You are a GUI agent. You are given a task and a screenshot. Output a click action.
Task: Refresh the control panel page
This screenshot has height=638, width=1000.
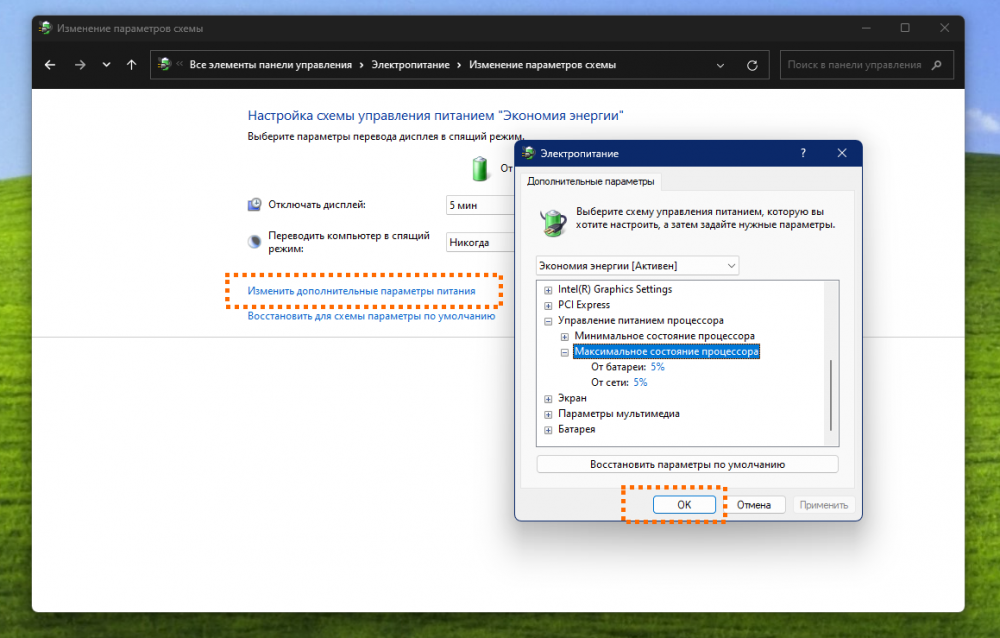(752, 65)
